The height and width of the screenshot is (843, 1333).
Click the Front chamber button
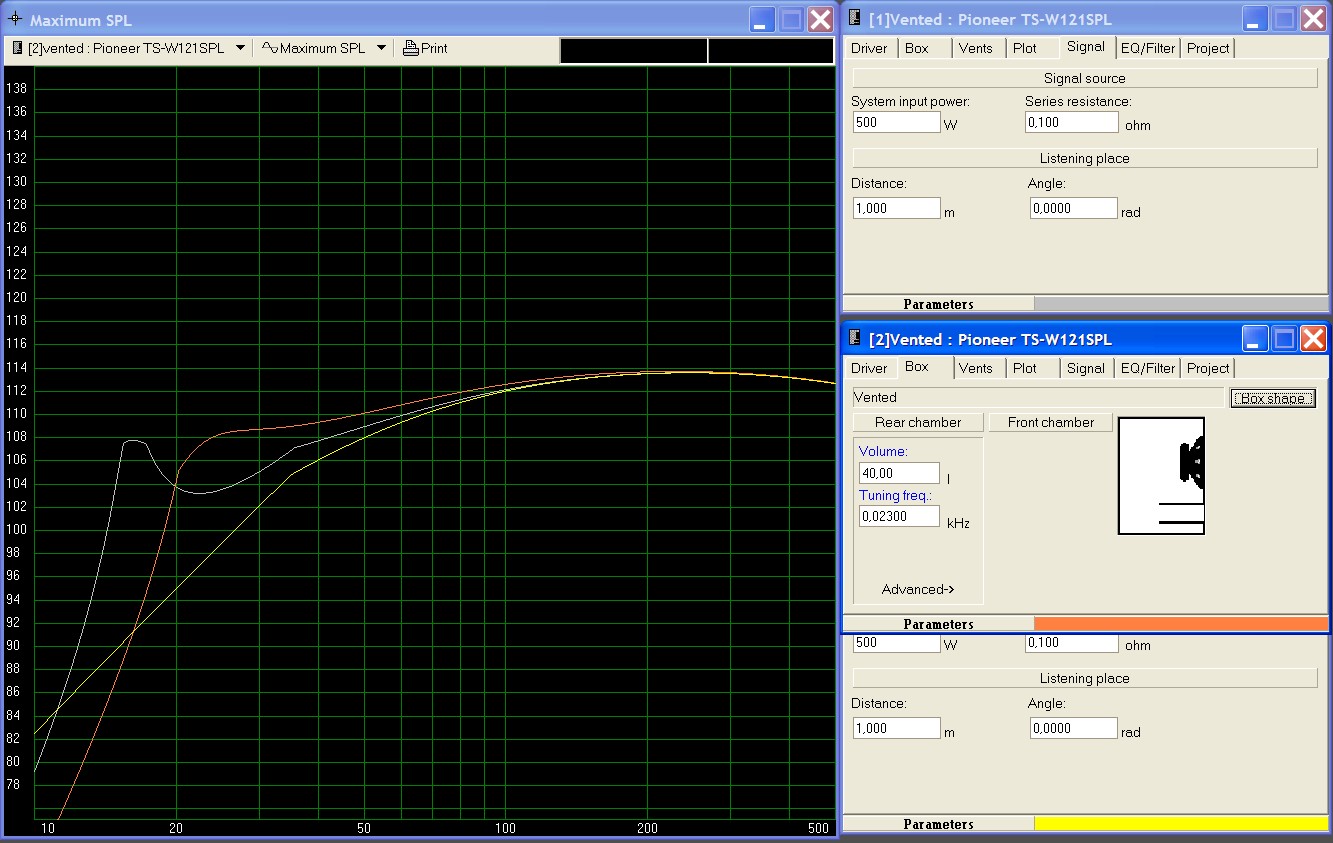pos(1050,422)
